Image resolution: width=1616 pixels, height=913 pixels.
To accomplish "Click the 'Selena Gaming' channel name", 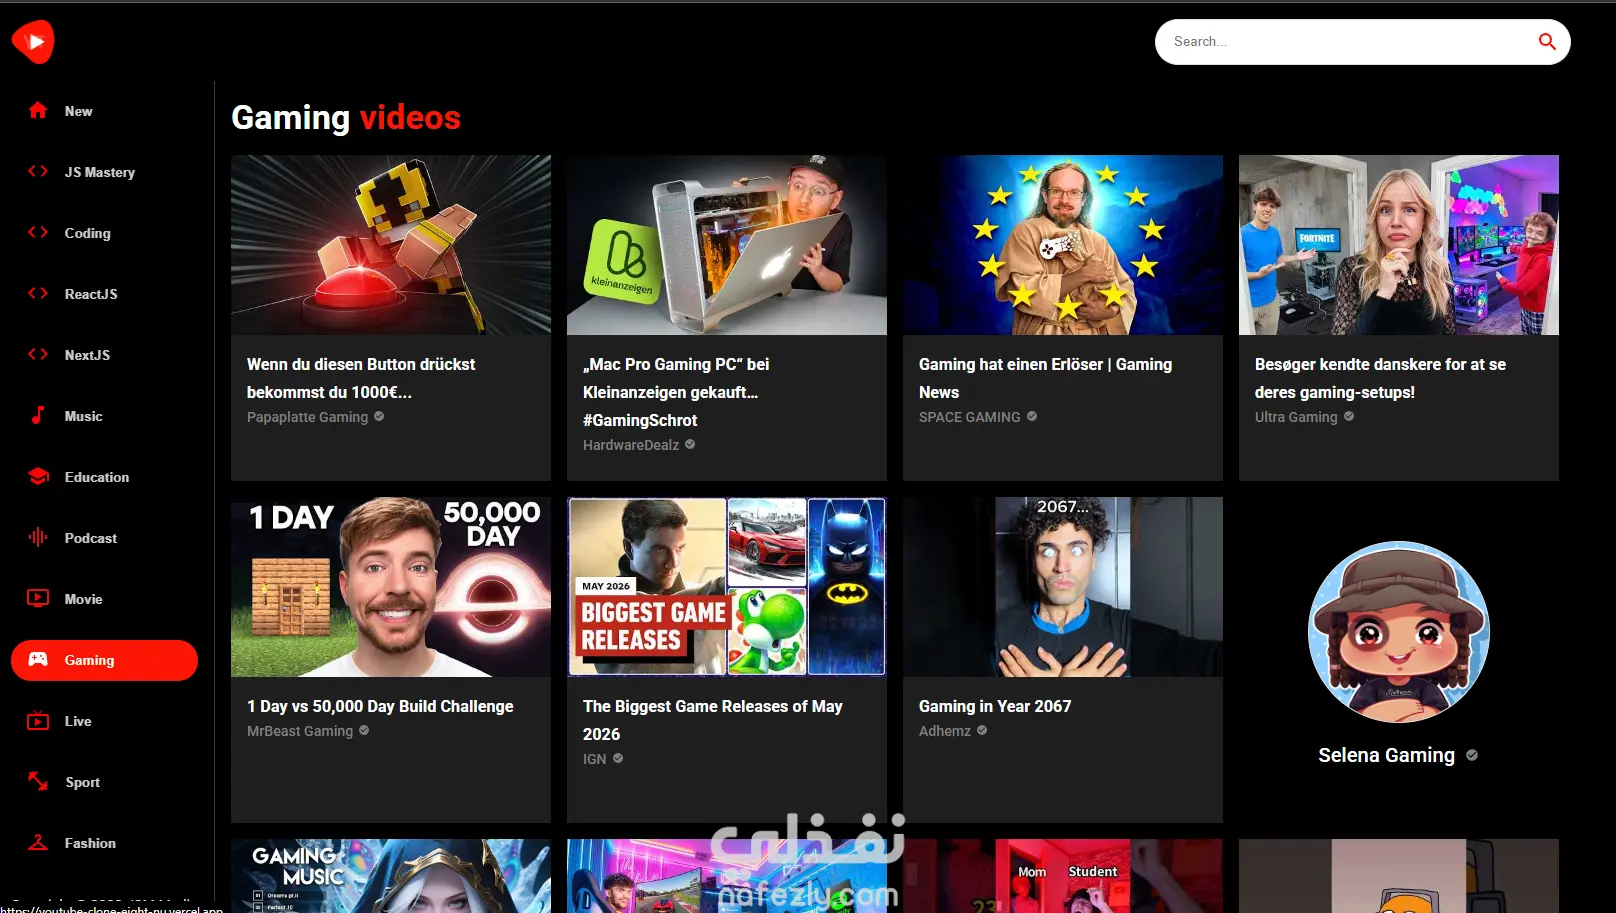I will tap(1386, 755).
